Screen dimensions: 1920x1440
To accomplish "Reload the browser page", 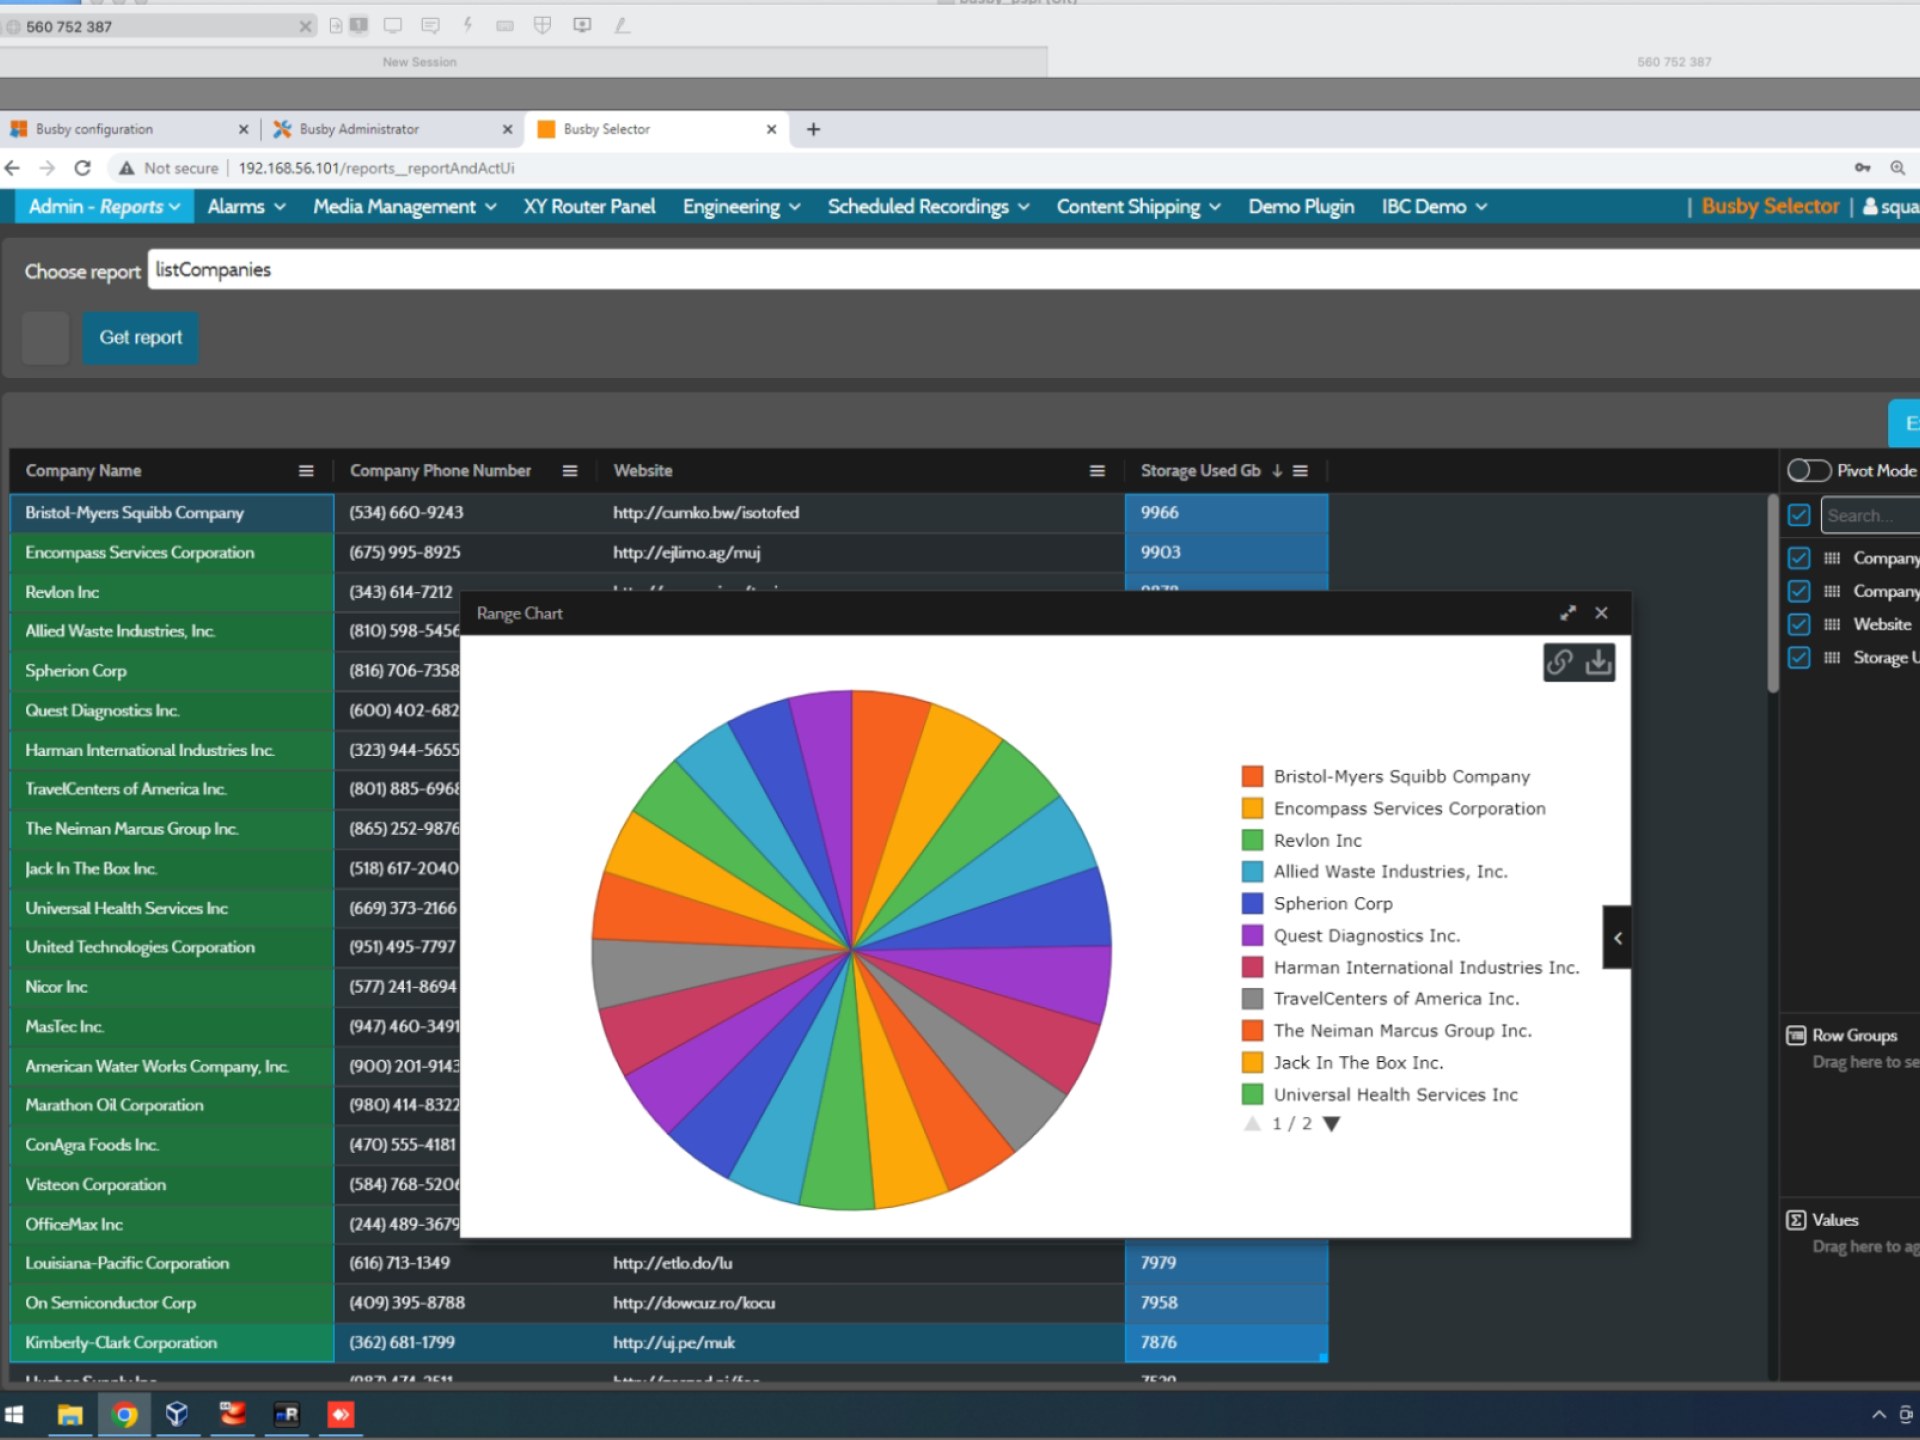I will click(x=83, y=168).
